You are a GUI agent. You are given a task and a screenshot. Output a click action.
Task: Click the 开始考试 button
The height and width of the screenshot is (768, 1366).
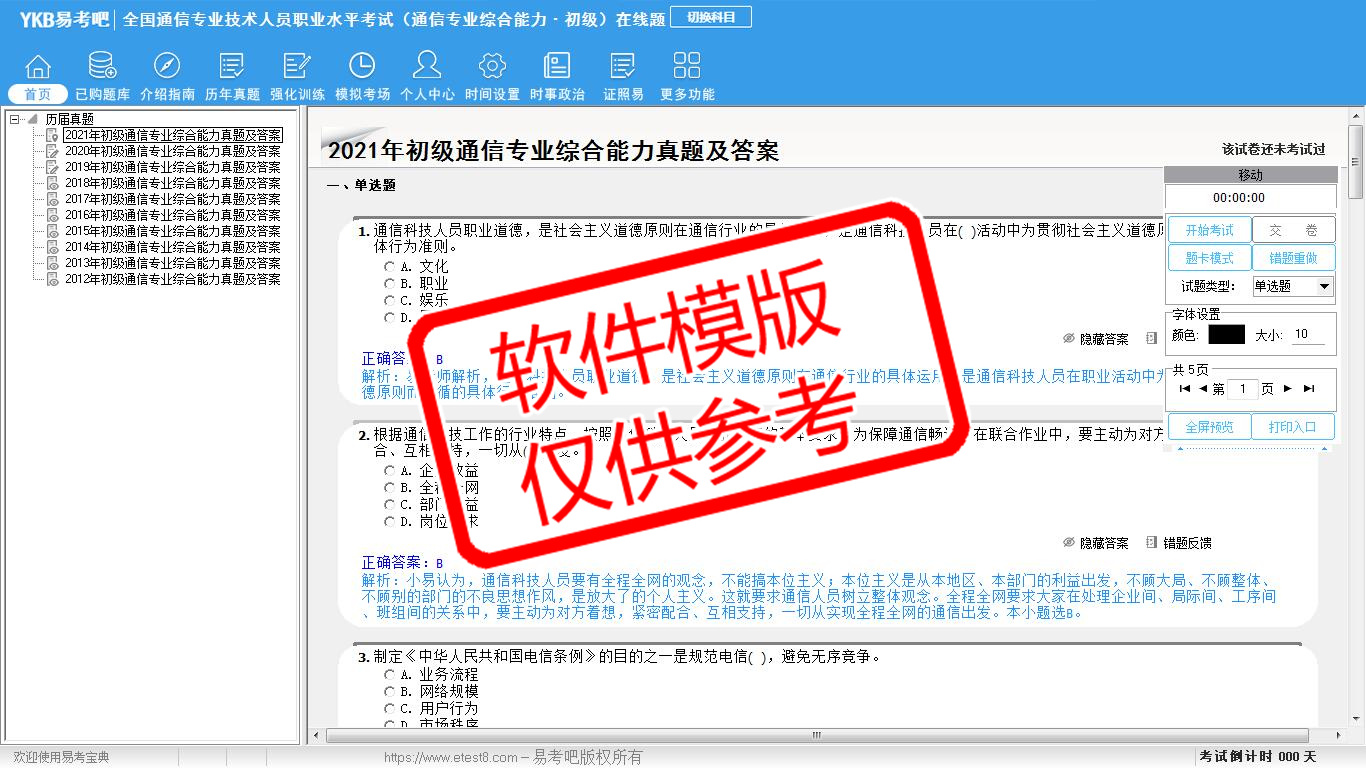coord(1209,230)
